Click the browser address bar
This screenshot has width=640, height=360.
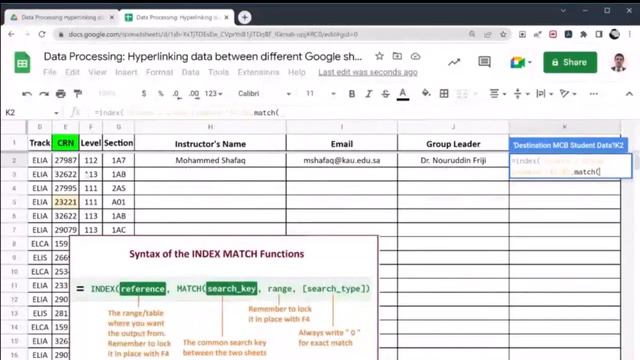pos(261,34)
